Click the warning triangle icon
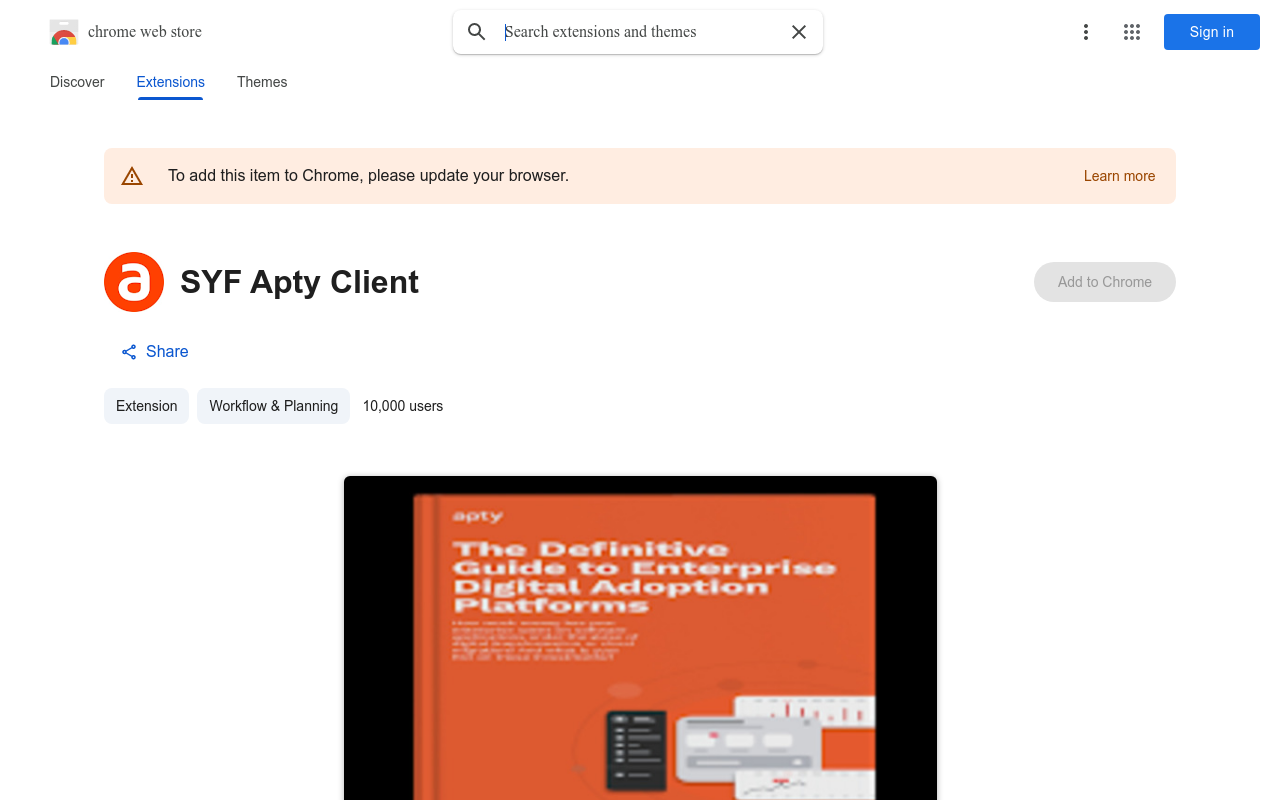Screen dimensions: 1280x800 coord(132,176)
